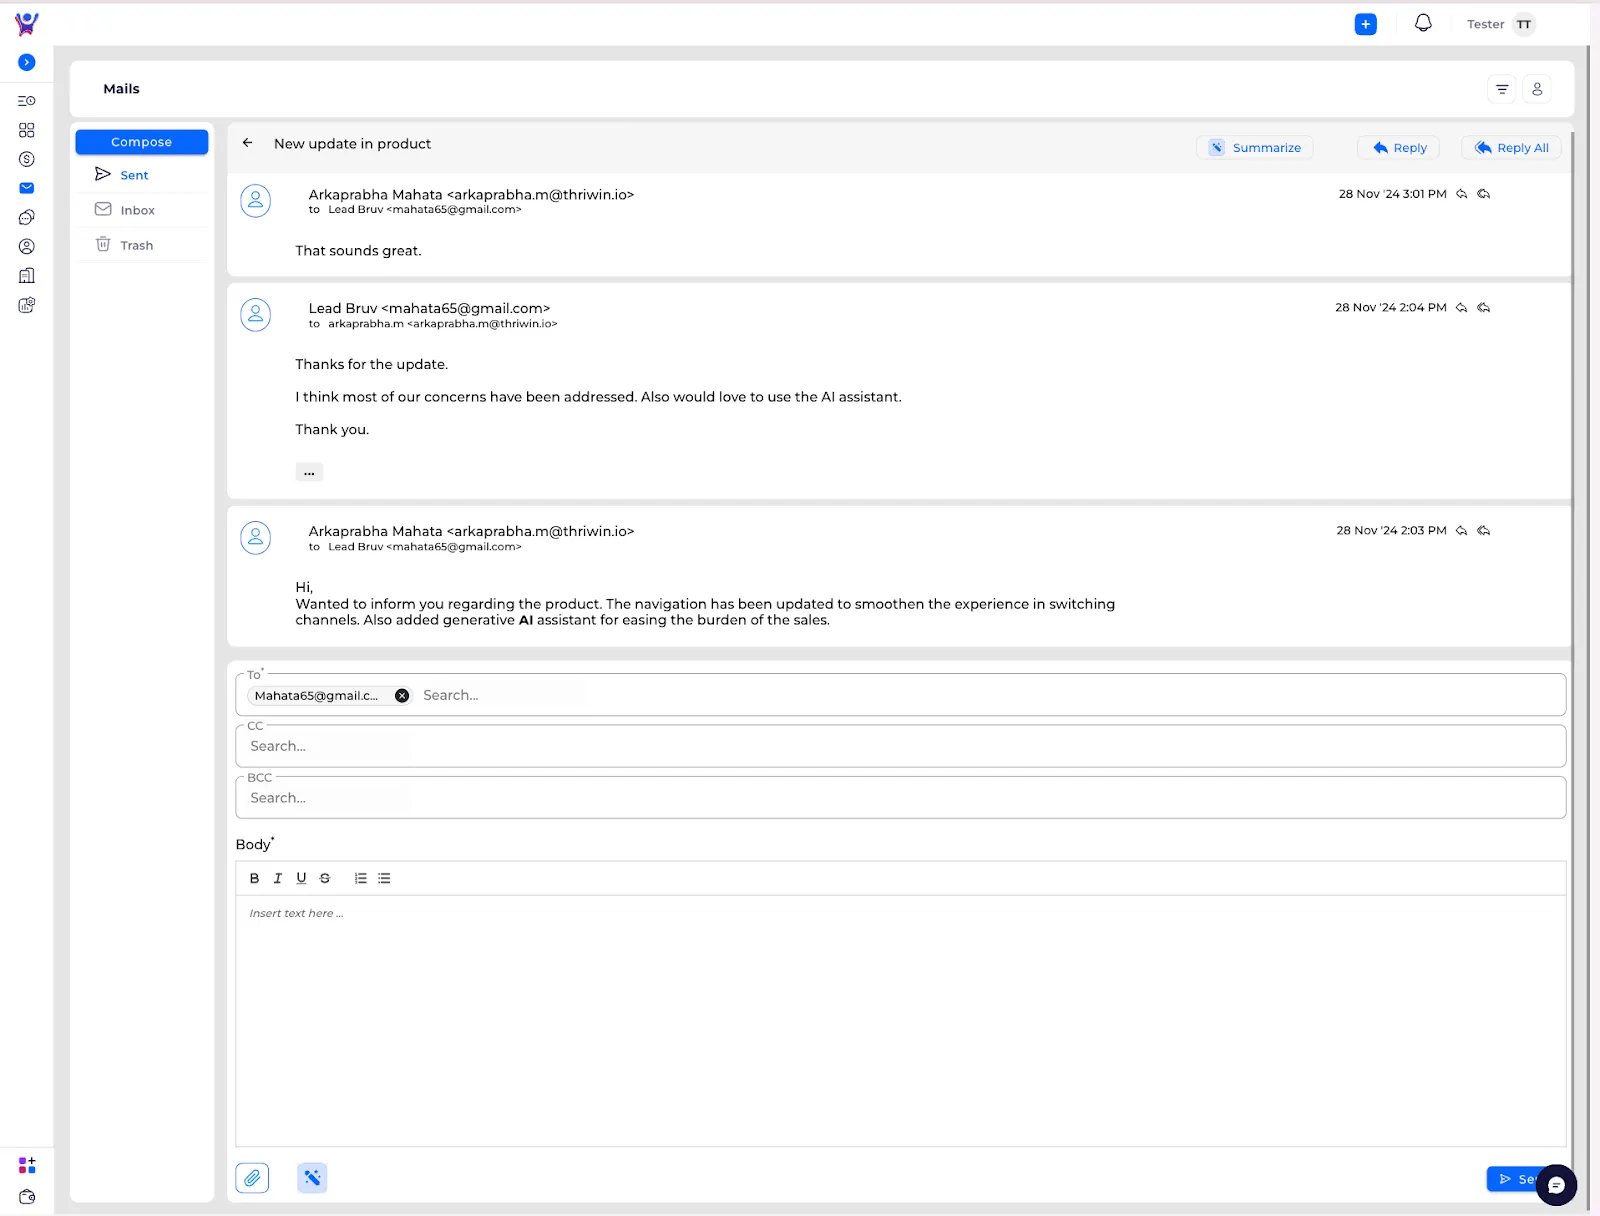Attach a file with paperclip icon
This screenshot has height=1216, width=1600.
click(252, 1178)
